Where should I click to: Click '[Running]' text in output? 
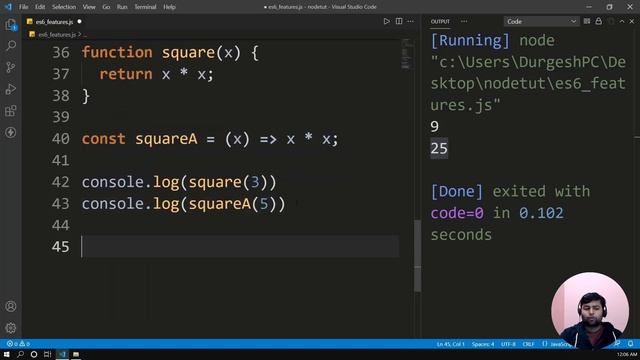point(470,40)
